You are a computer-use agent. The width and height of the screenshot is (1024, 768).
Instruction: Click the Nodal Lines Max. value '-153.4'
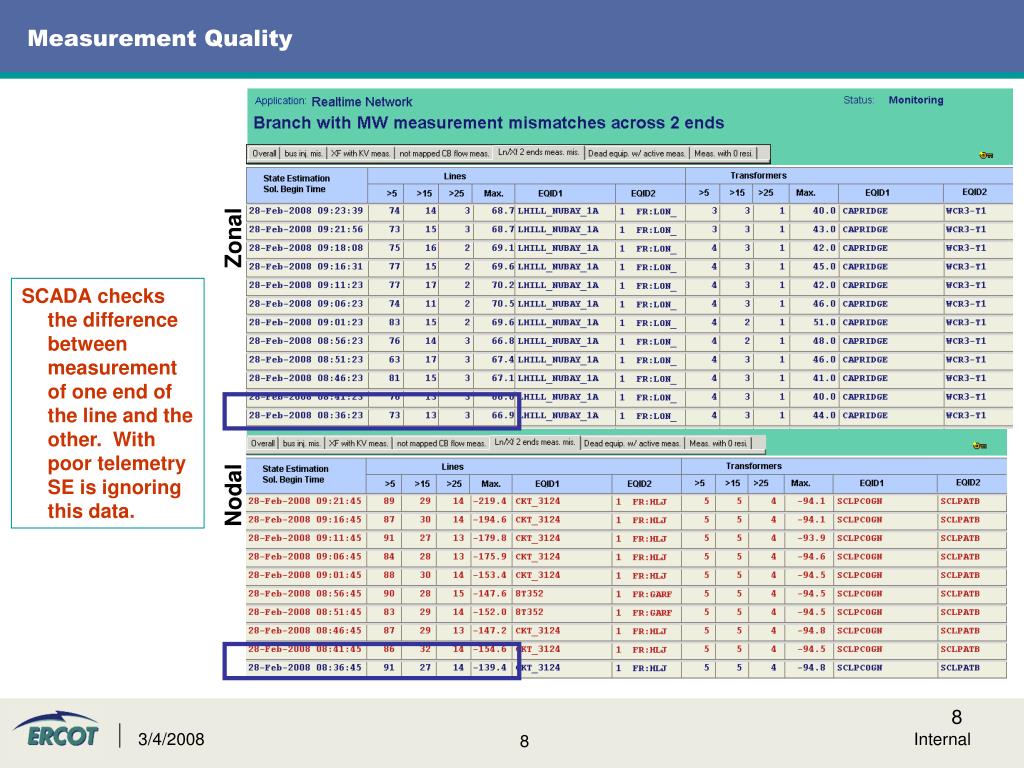(490, 575)
